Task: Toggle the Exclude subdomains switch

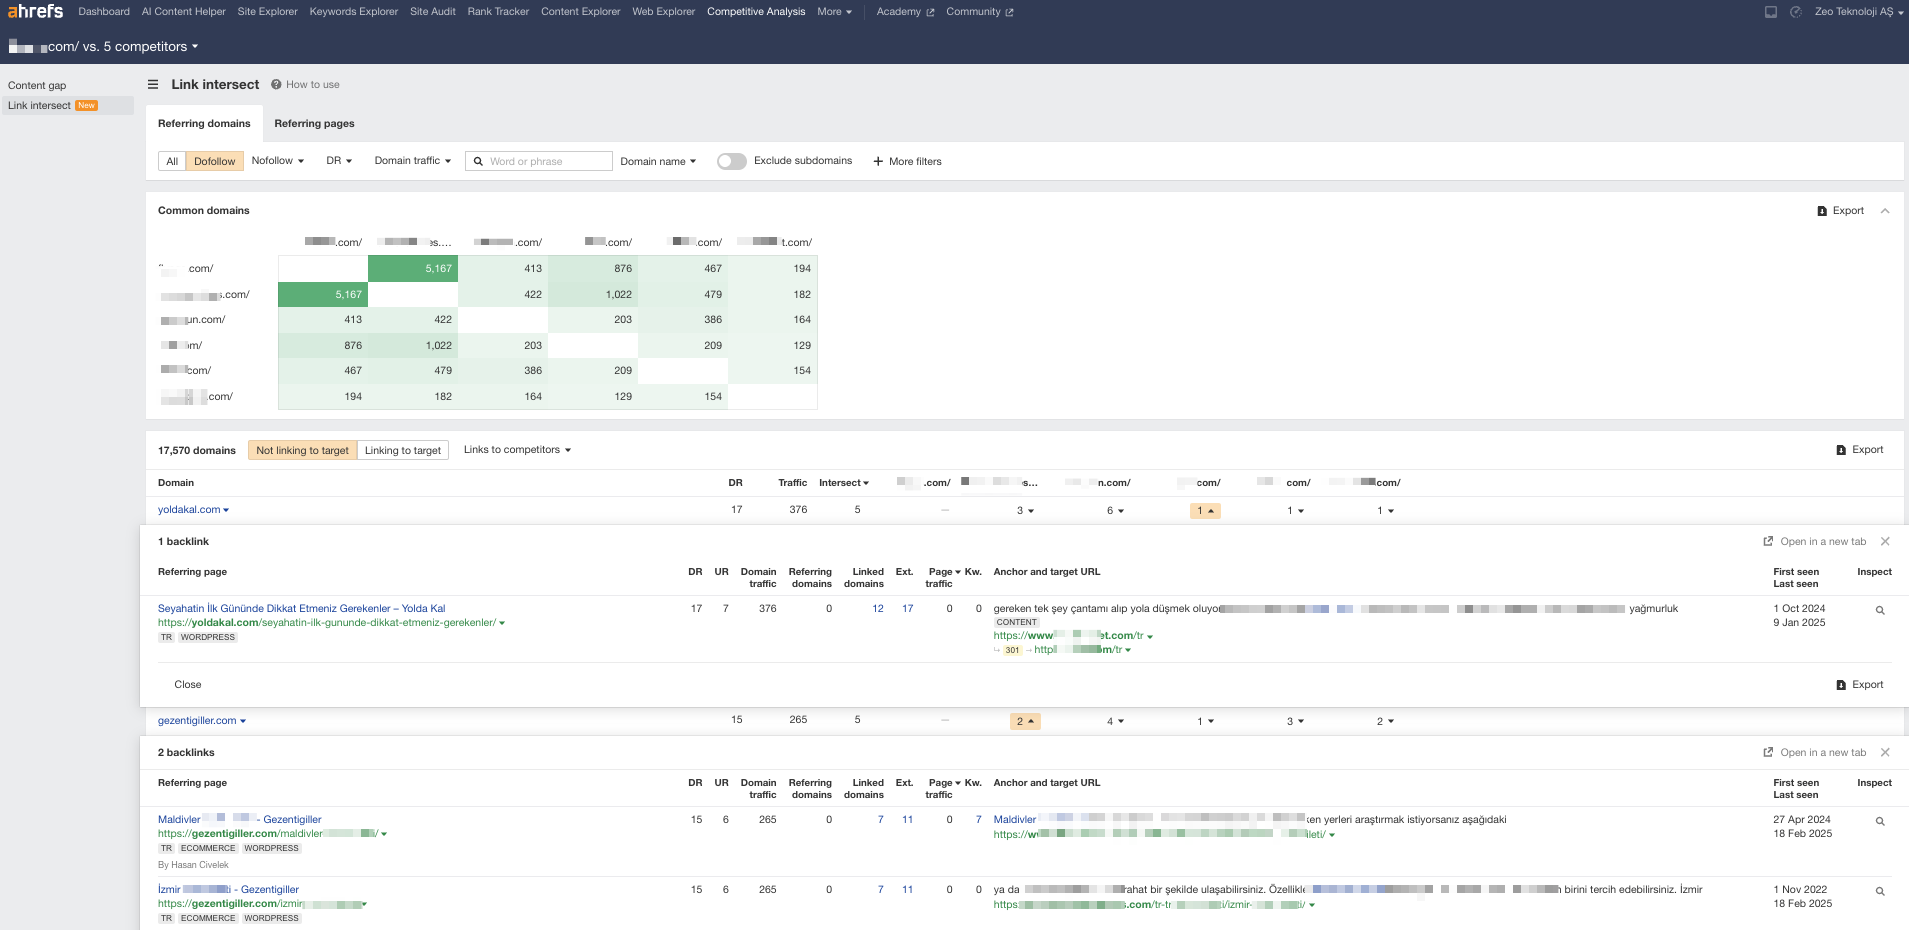Action: pos(732,161)
